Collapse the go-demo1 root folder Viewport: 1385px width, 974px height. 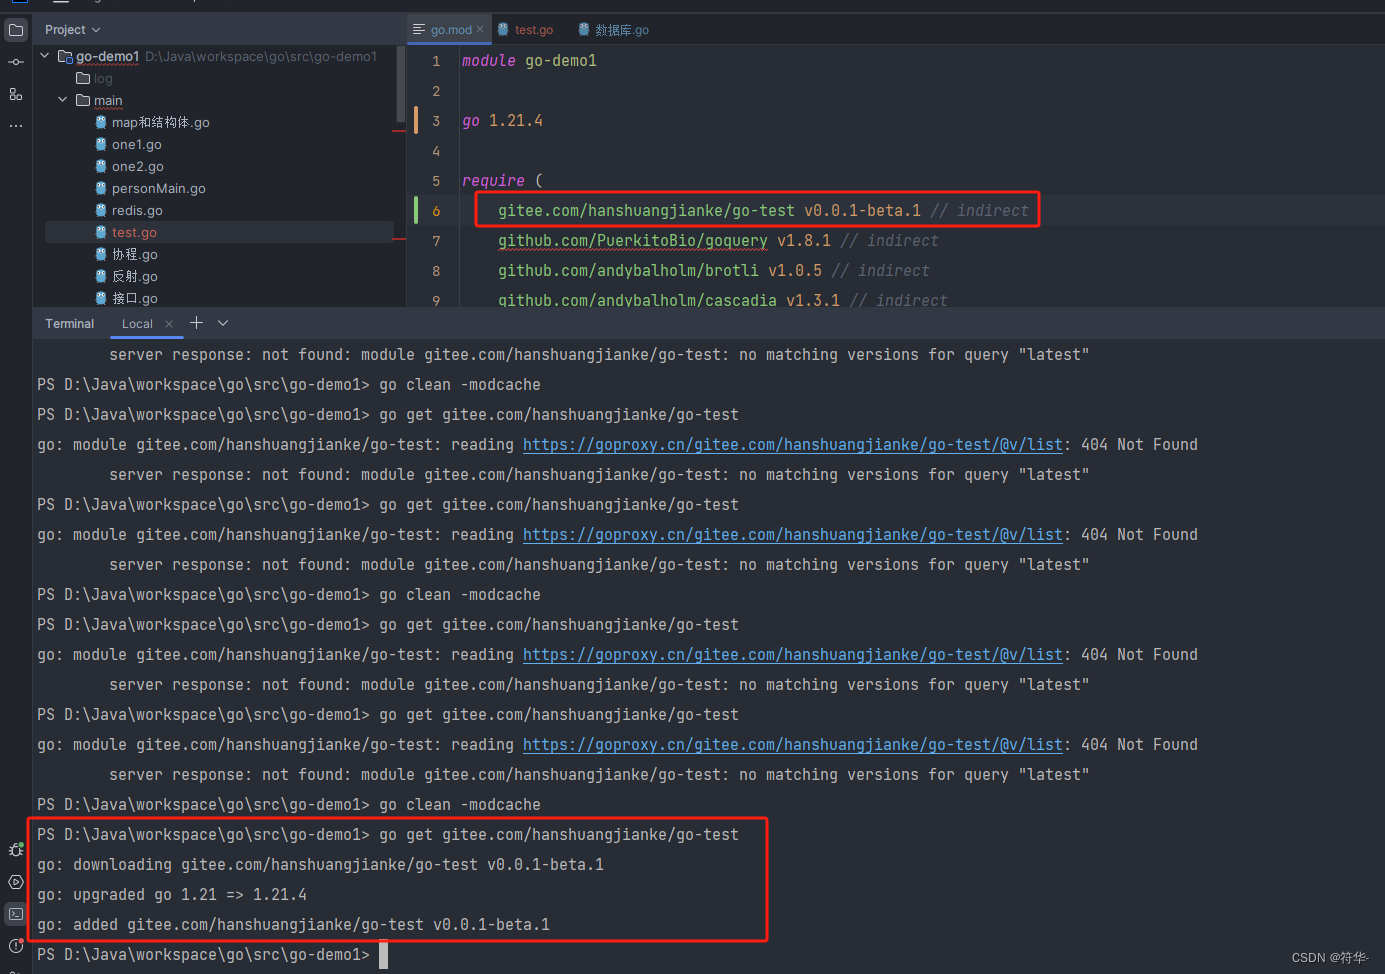[45, 56]
